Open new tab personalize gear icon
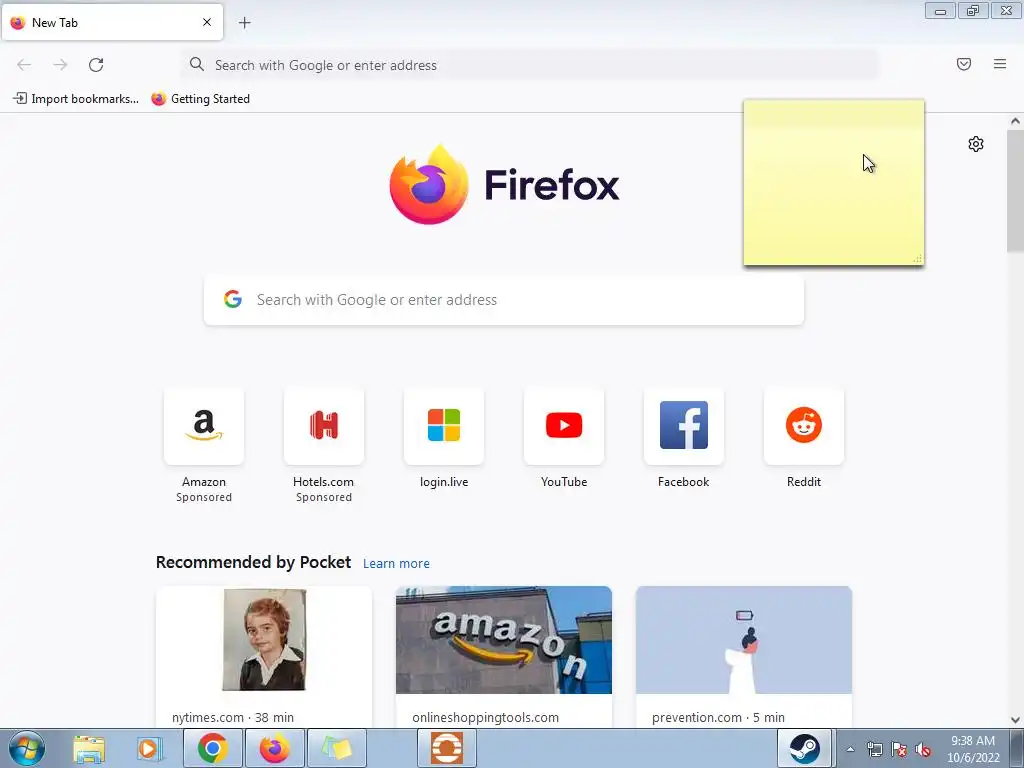This screenshot has height=768, width=1024. pyautogui.click(x=976, y=144)
